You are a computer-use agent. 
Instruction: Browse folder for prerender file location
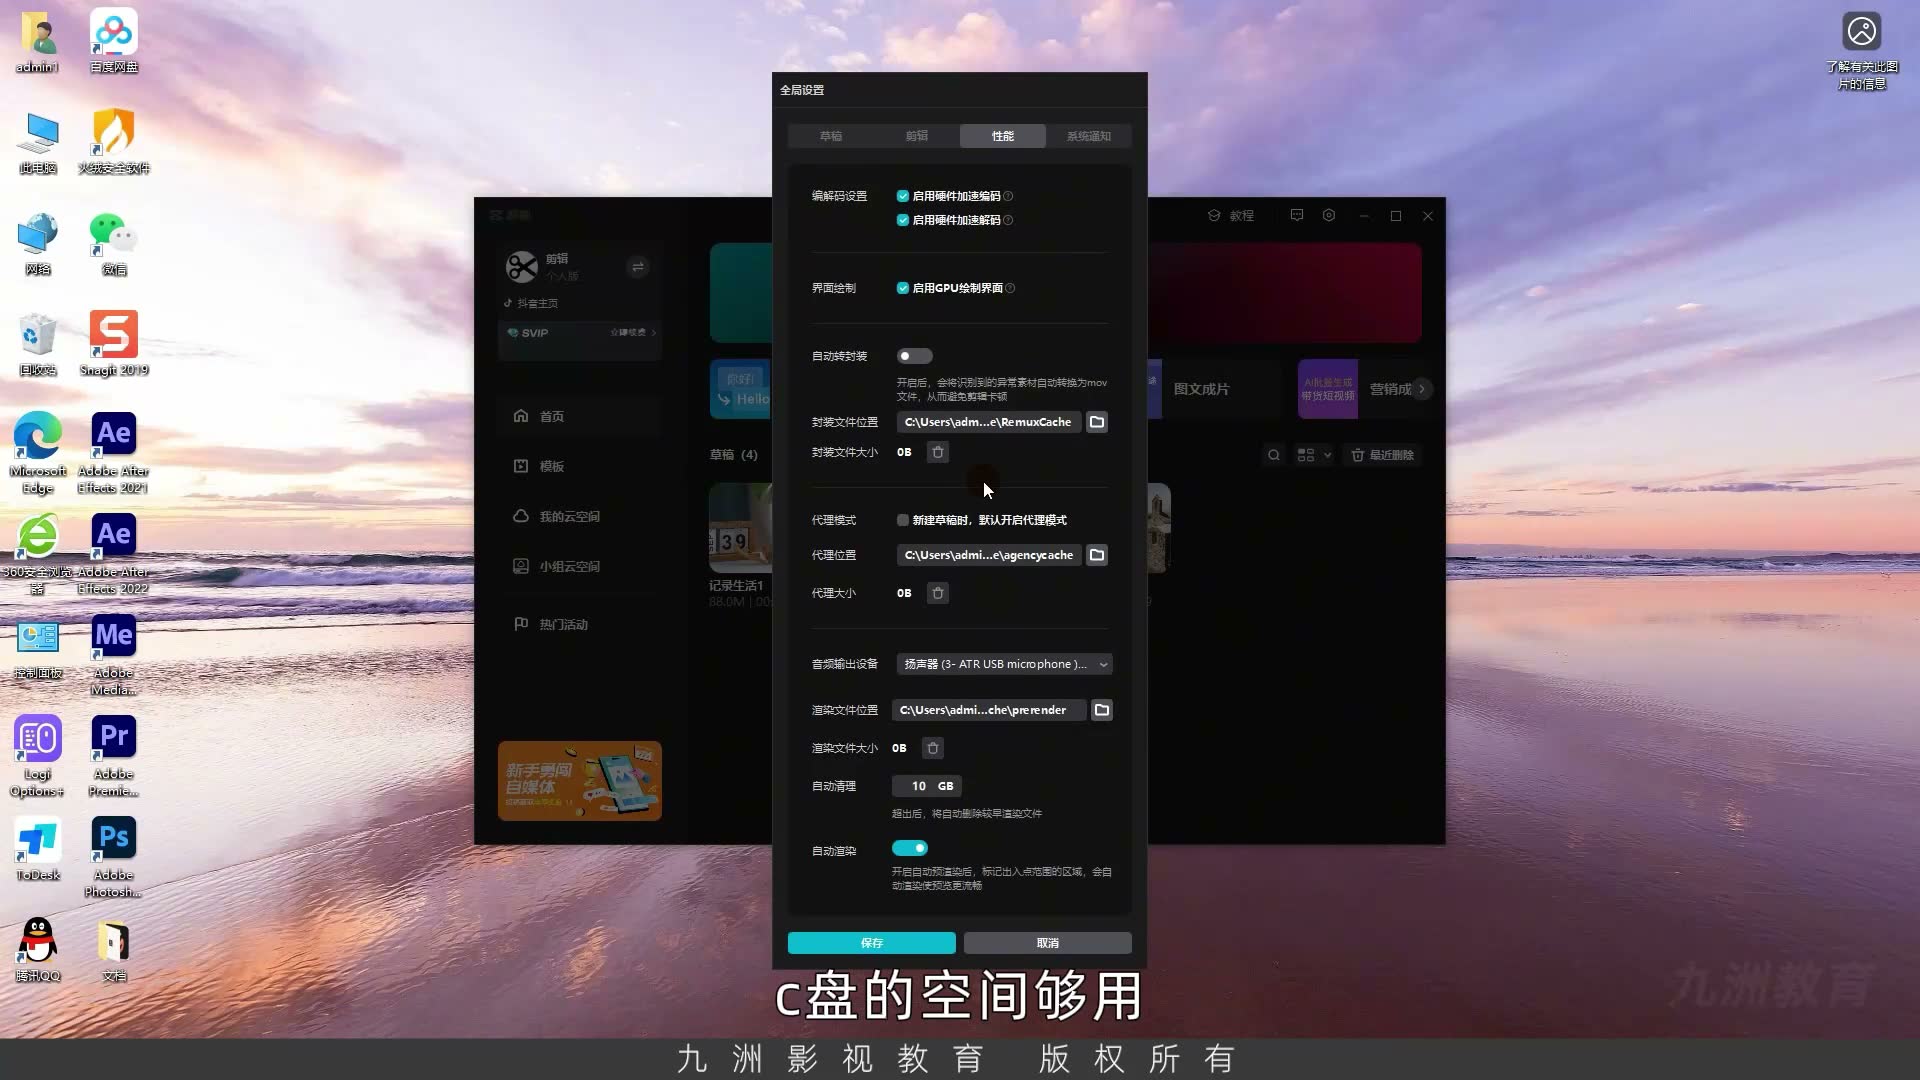click(1102, 710)
